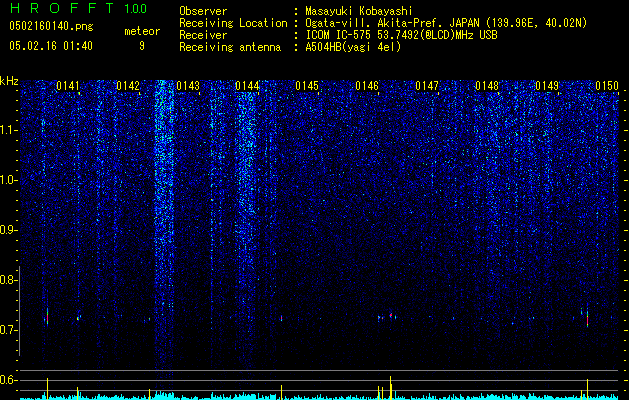The height and width of the screenshot is (400, 629).
Task: Click the 0.8 kHz axis label
Action: click(x=9, y=280)
